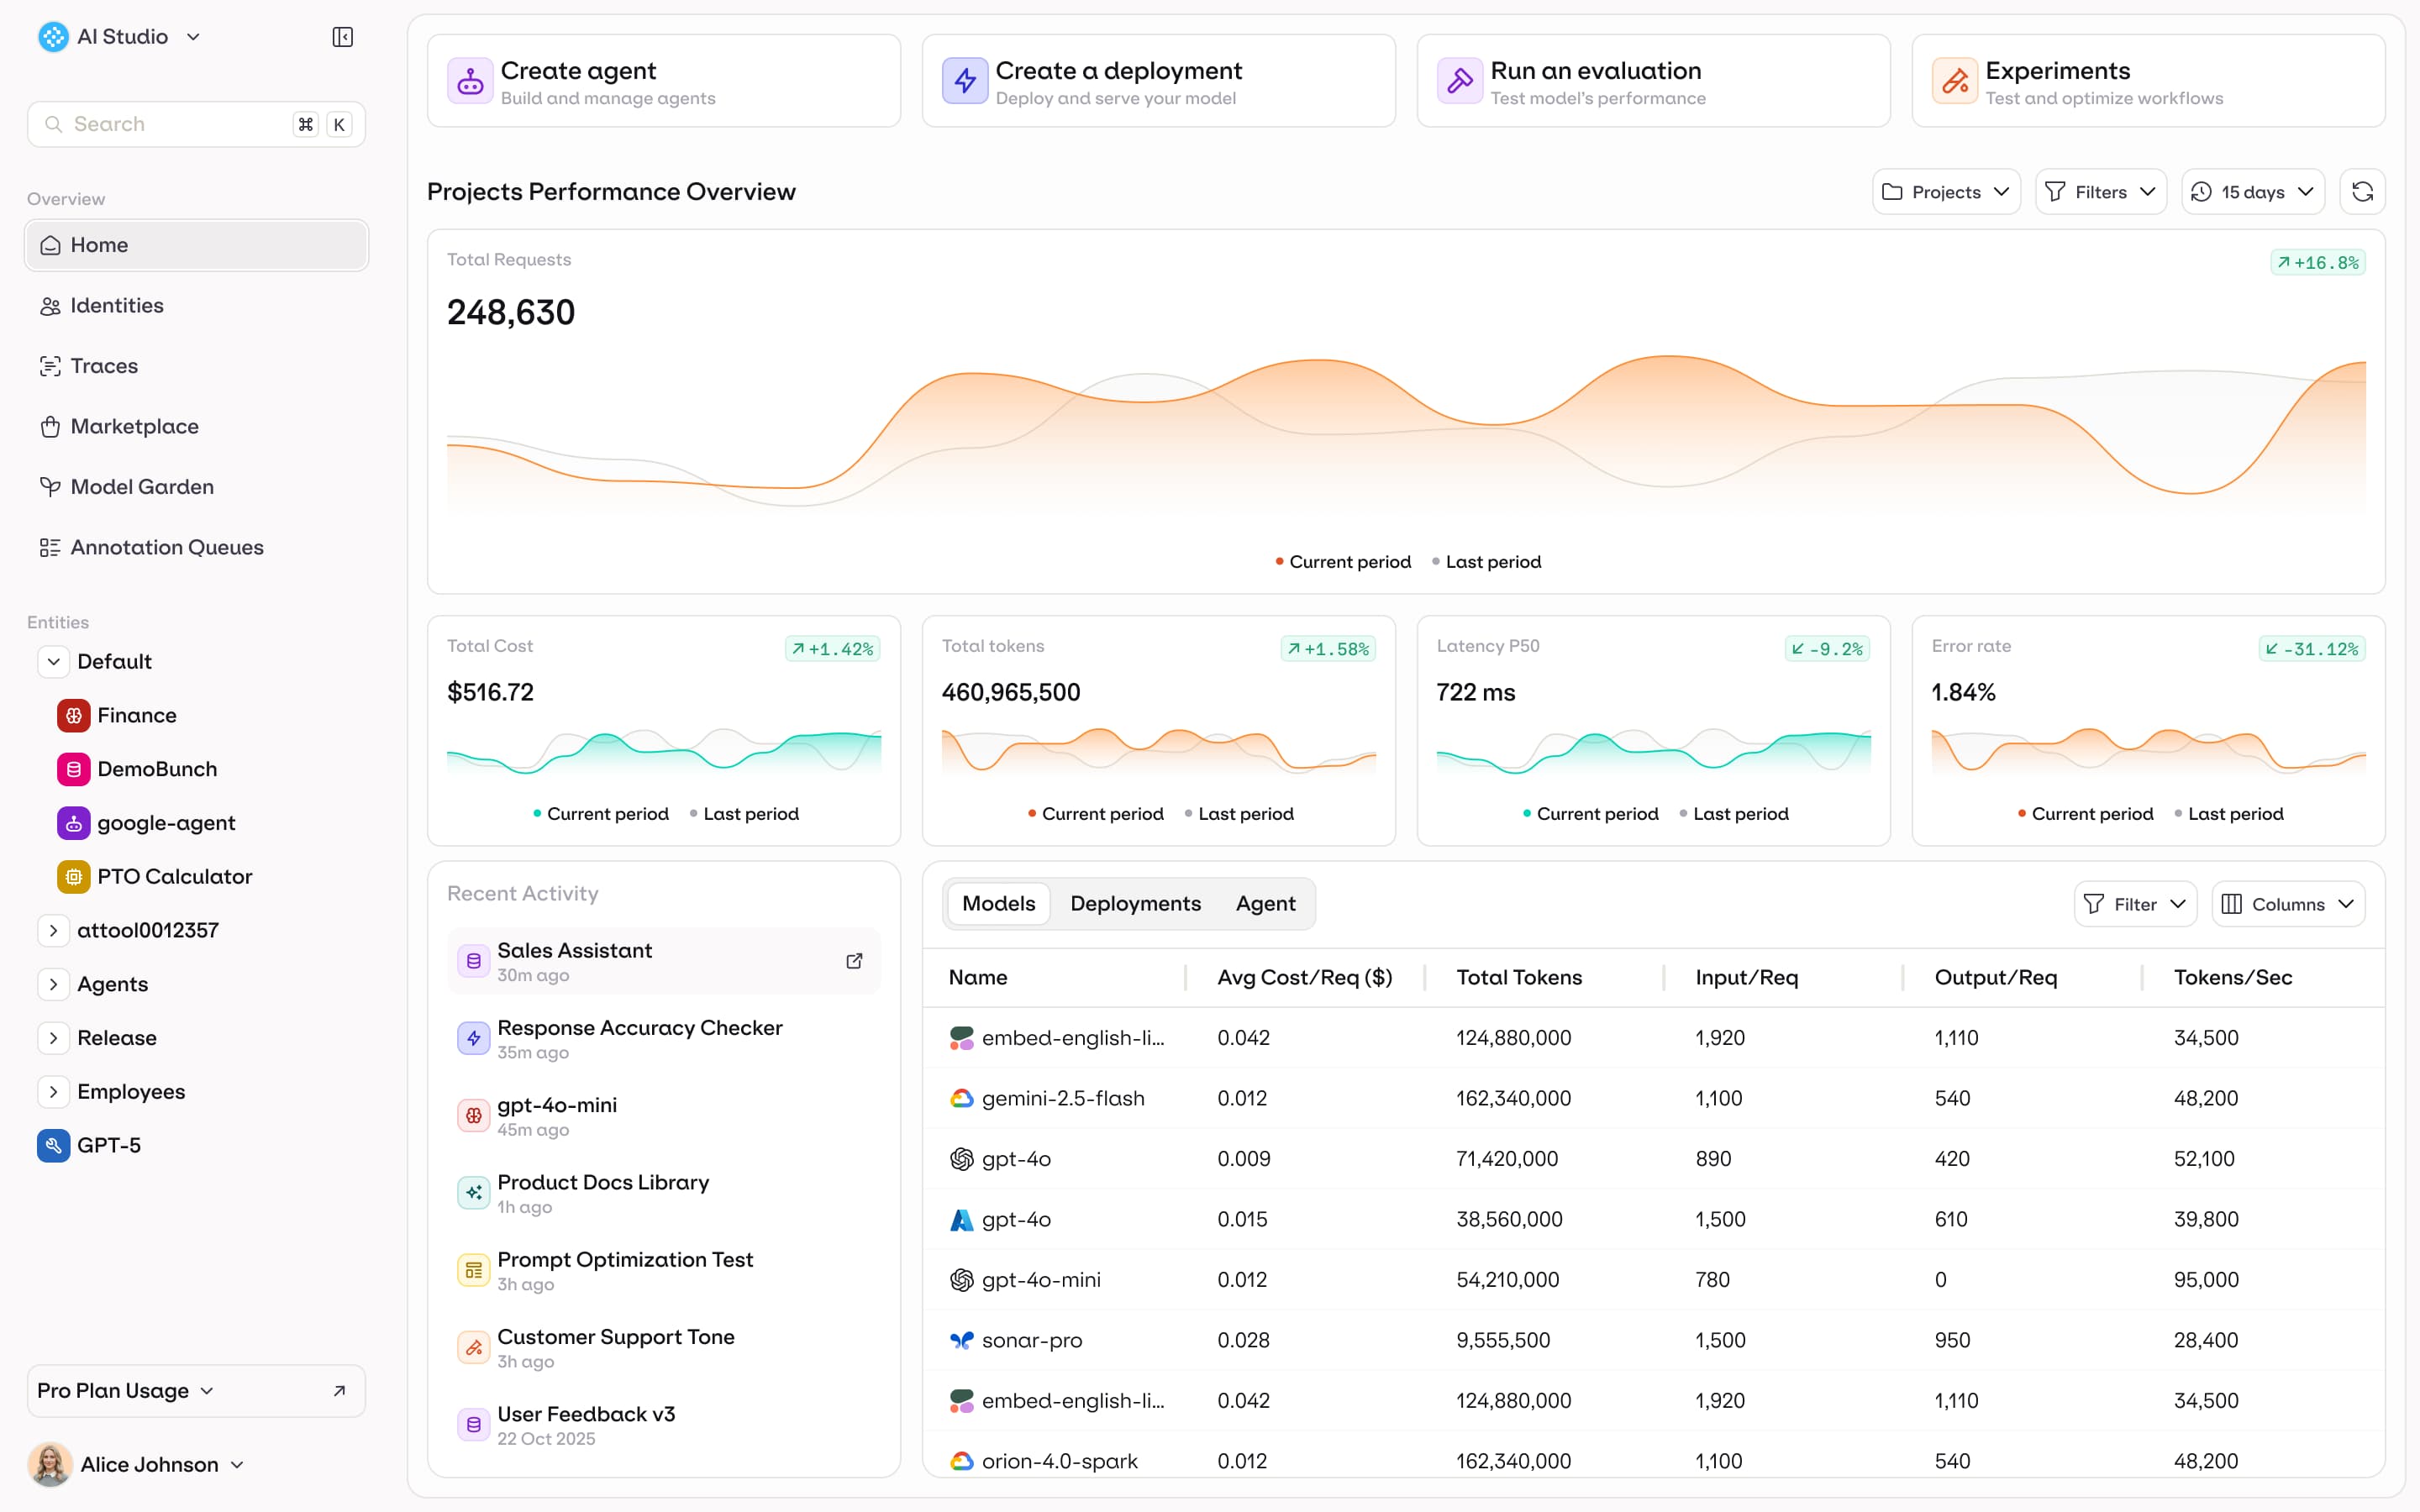Screen dimensions: 2420x1512
Task: Open Model Garden in sidebar
Action: pyautogui.click(x=142, y=487)
